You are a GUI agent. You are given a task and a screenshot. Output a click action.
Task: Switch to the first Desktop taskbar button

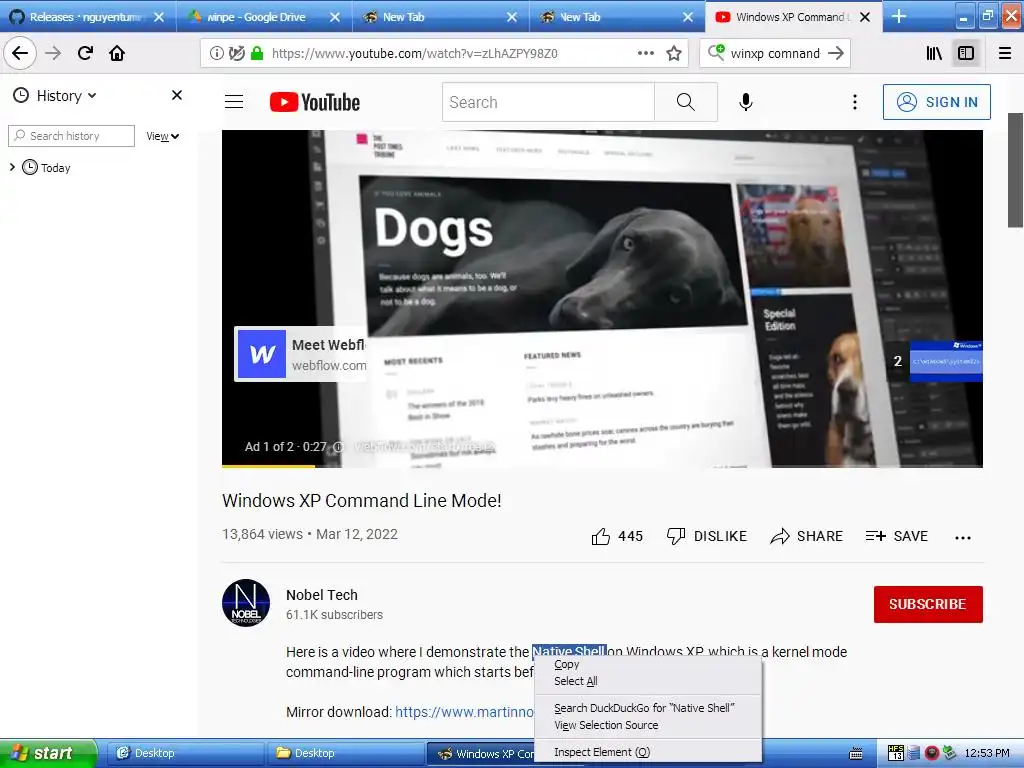coord(185,753)
